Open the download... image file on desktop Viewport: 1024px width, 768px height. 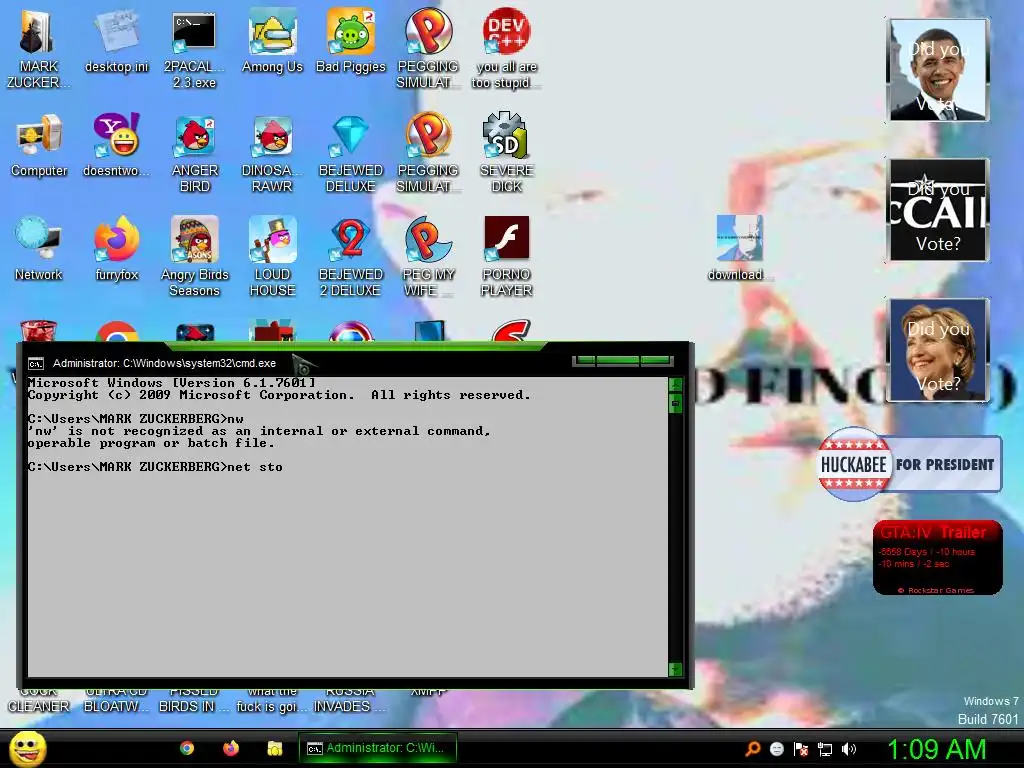739,248
